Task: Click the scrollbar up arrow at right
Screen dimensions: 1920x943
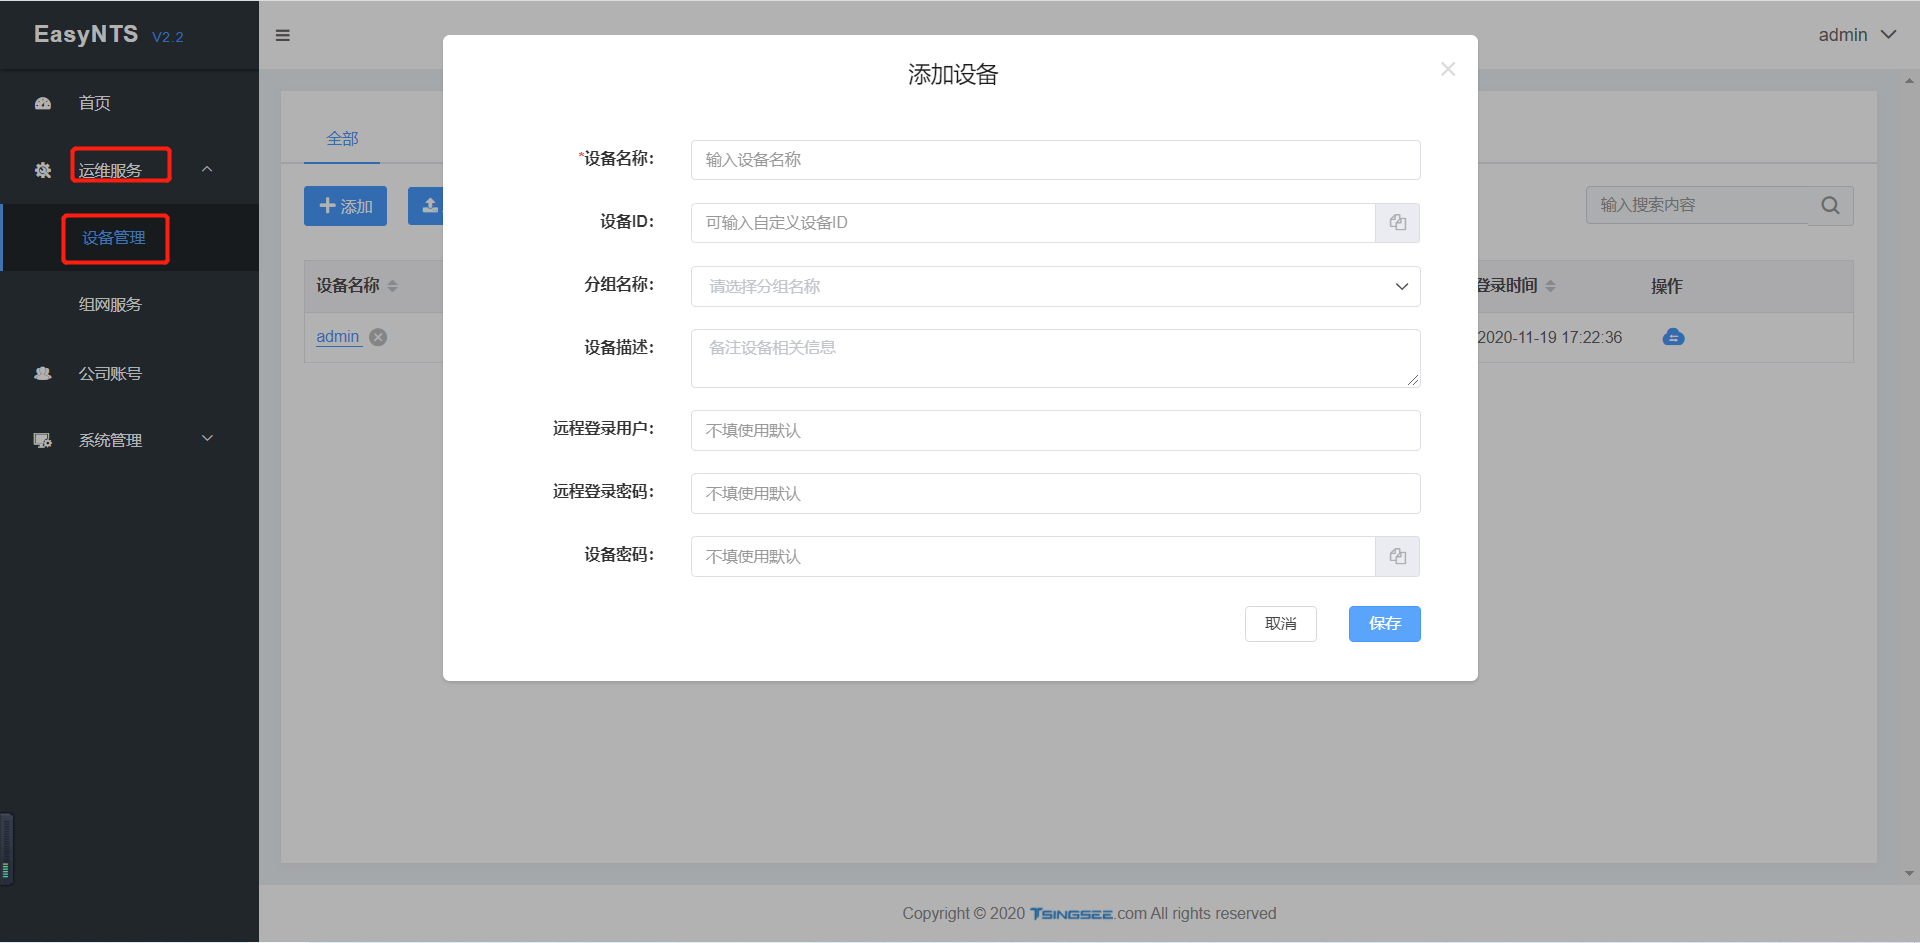Action: tap(1910, 81)
